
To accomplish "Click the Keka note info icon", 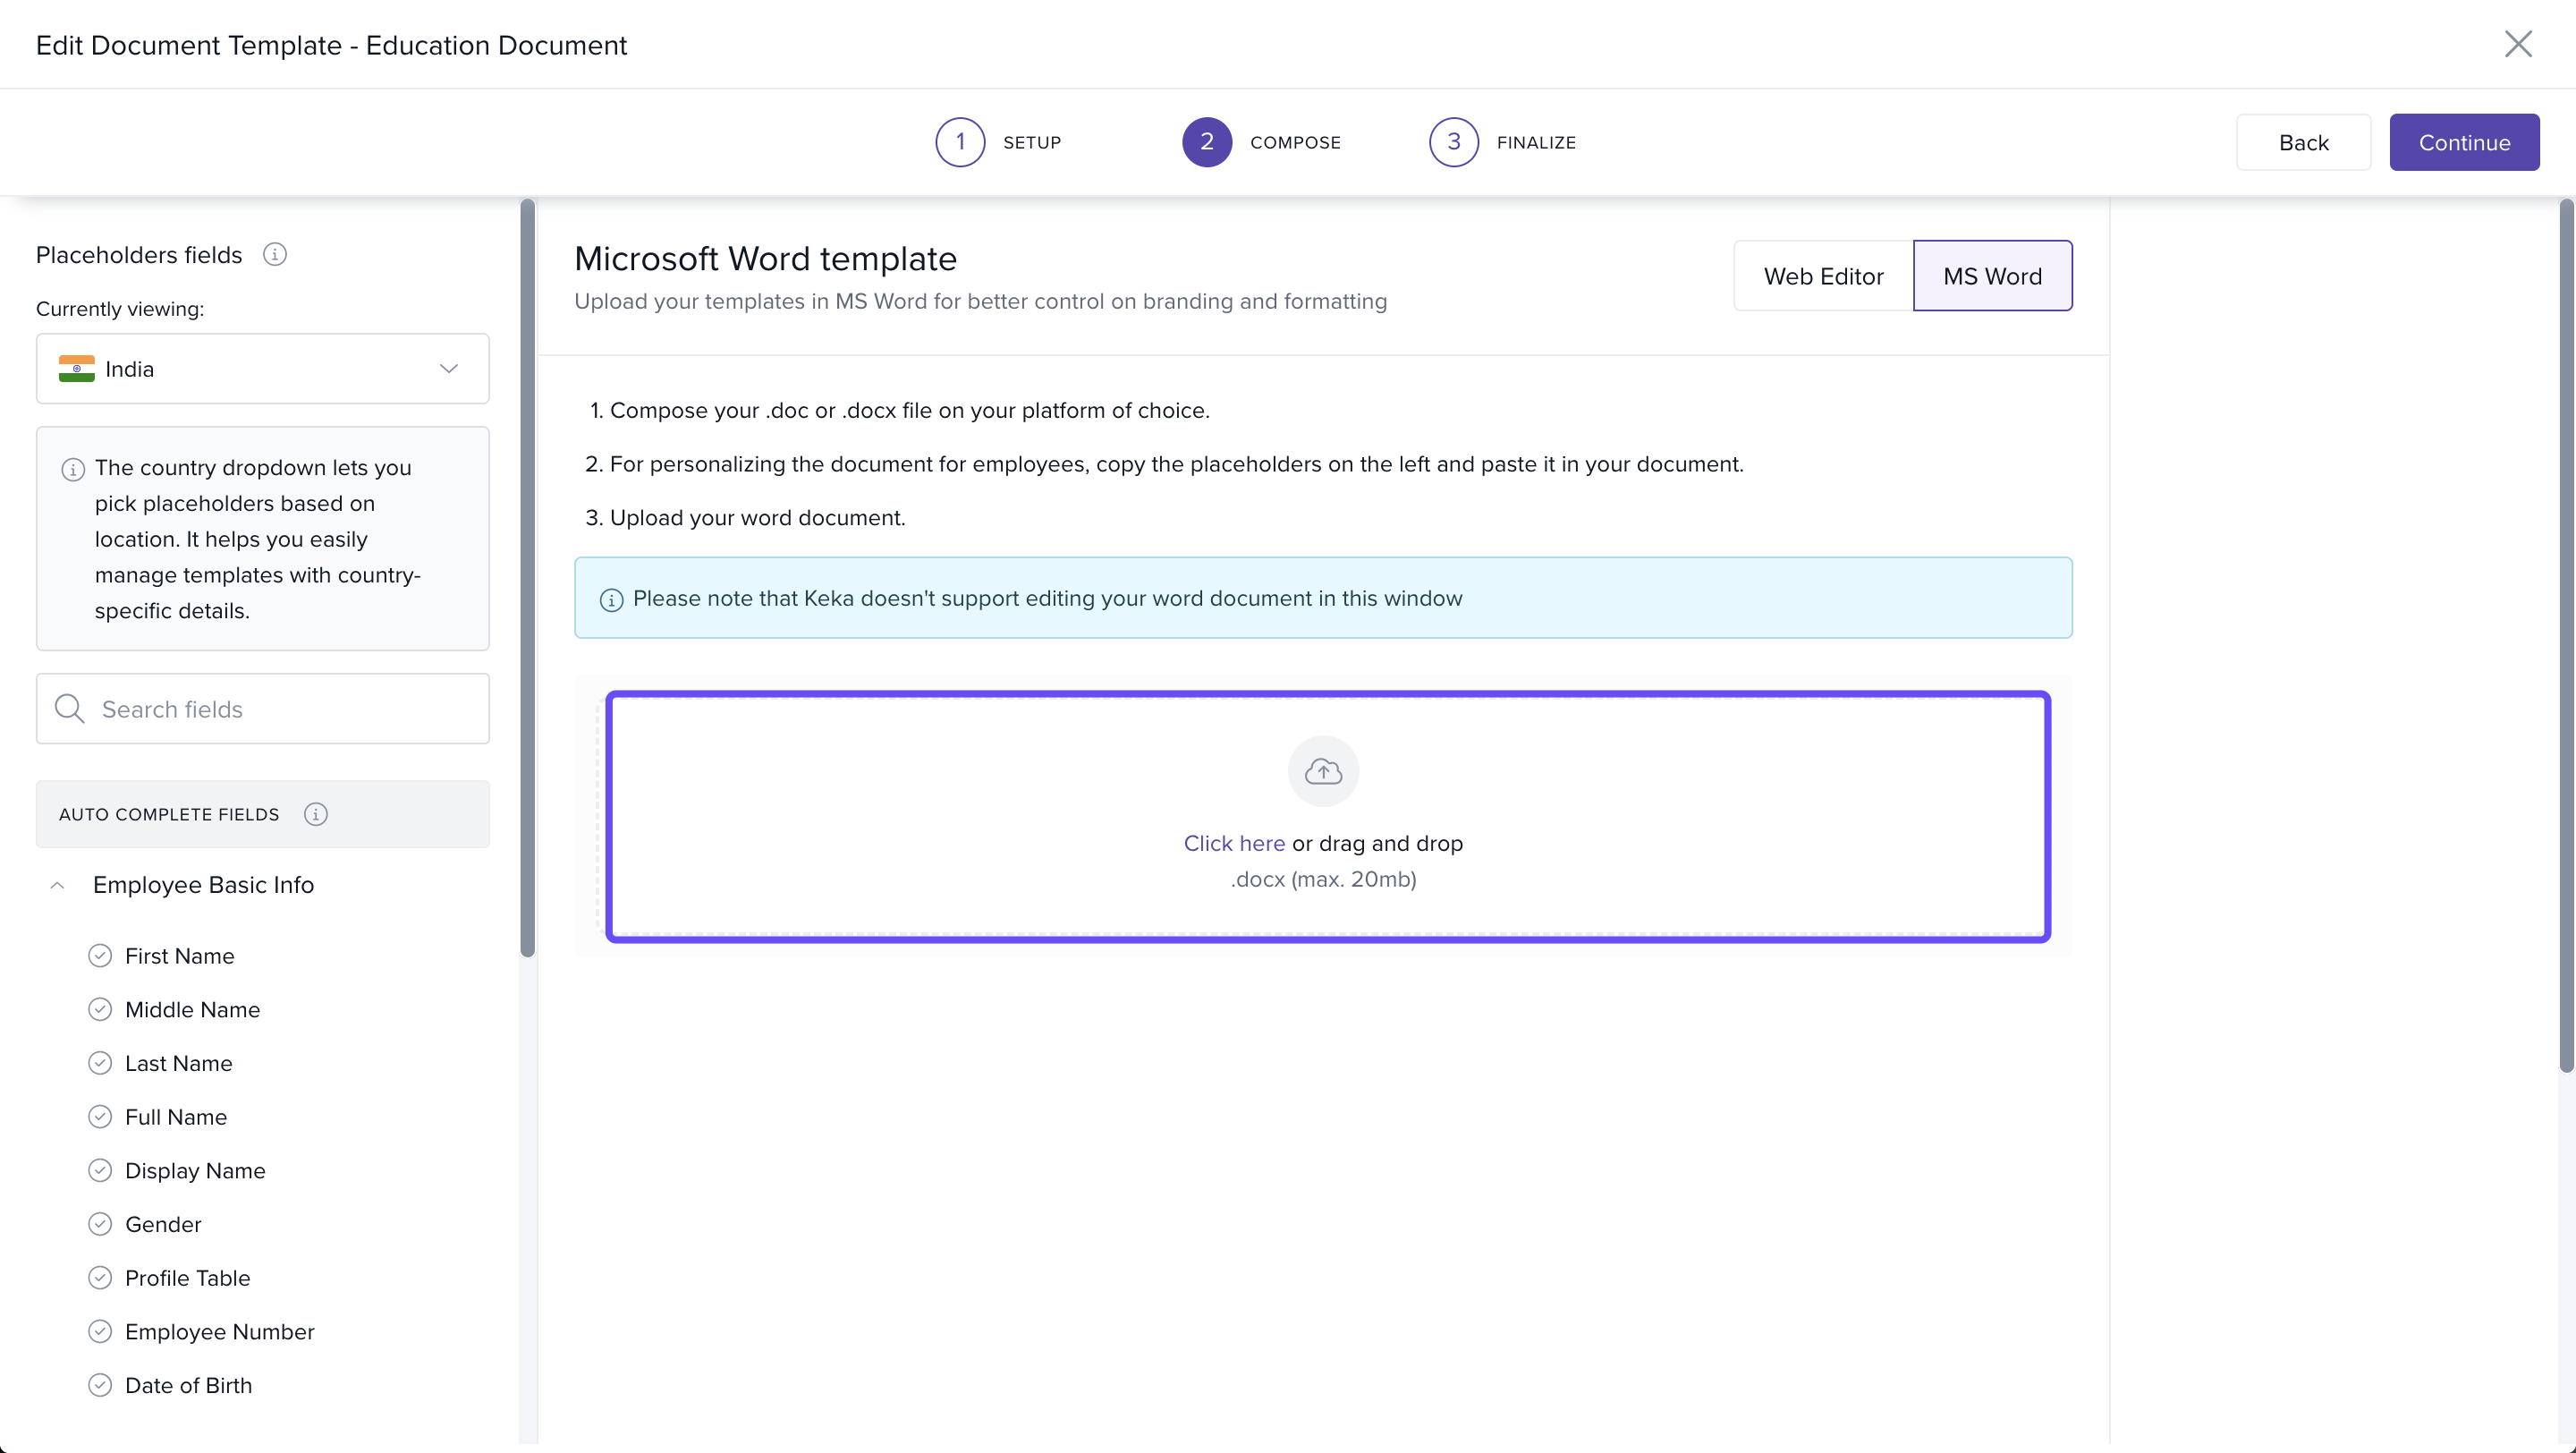I will tap(611, 600).
